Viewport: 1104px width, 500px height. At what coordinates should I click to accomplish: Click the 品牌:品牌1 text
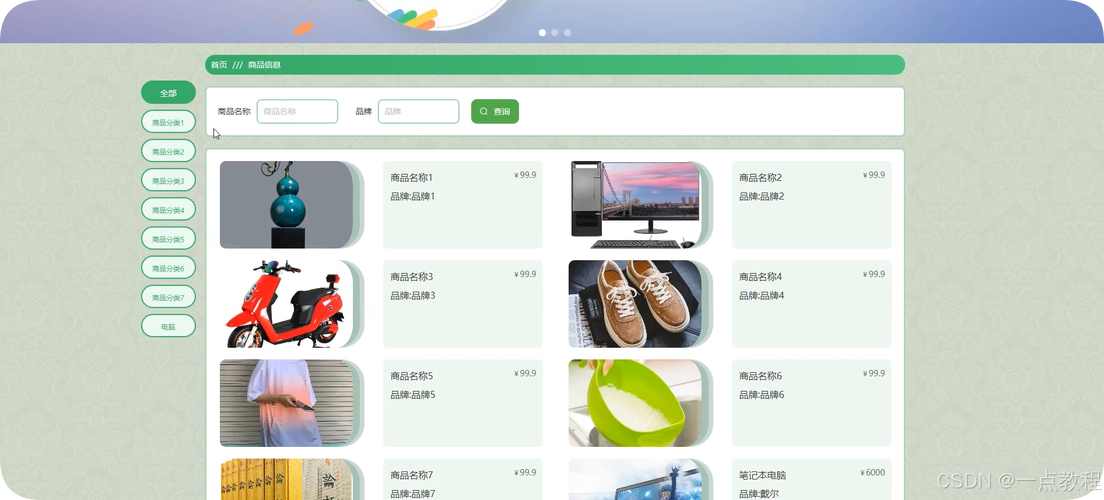point(413,196)
